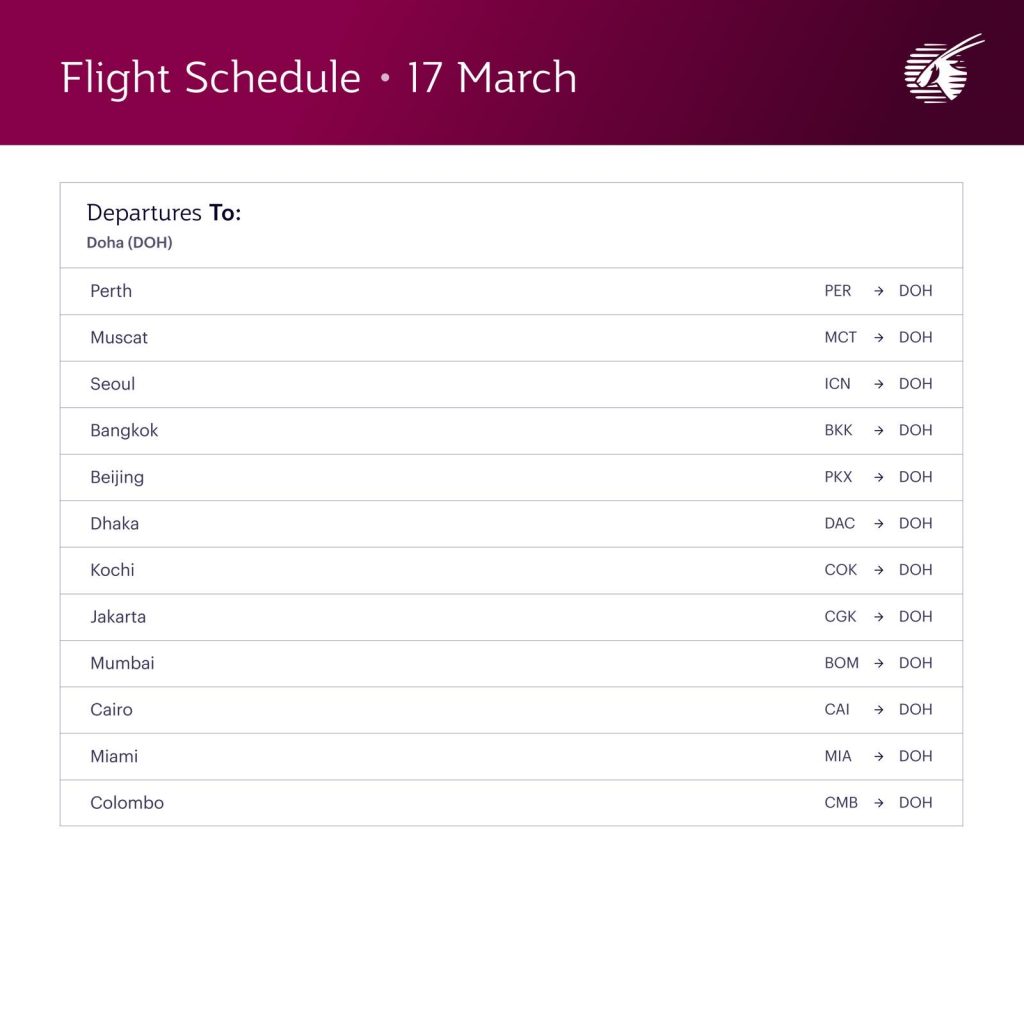This screenshot has height=1024, width=1024.
Task: Open the Seoul flight row
Action: [113, 384]
